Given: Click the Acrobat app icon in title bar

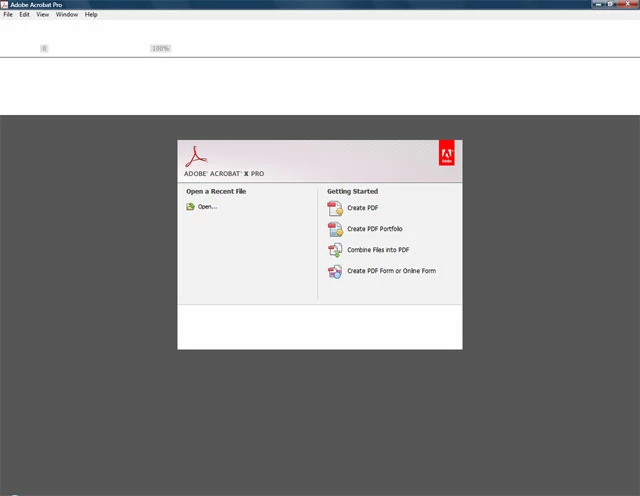Looking at the screenshot, I should click(x=4, y=4).
